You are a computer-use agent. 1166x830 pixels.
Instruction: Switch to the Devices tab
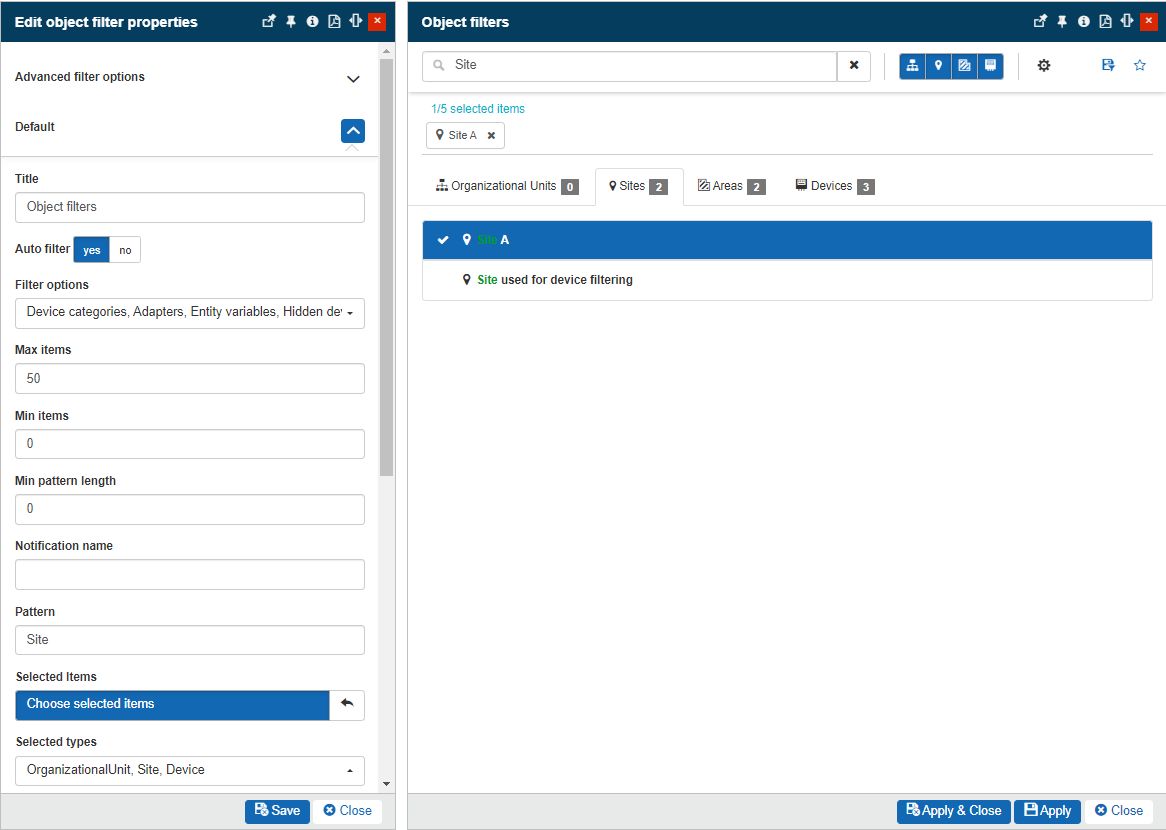click(834, 187)
